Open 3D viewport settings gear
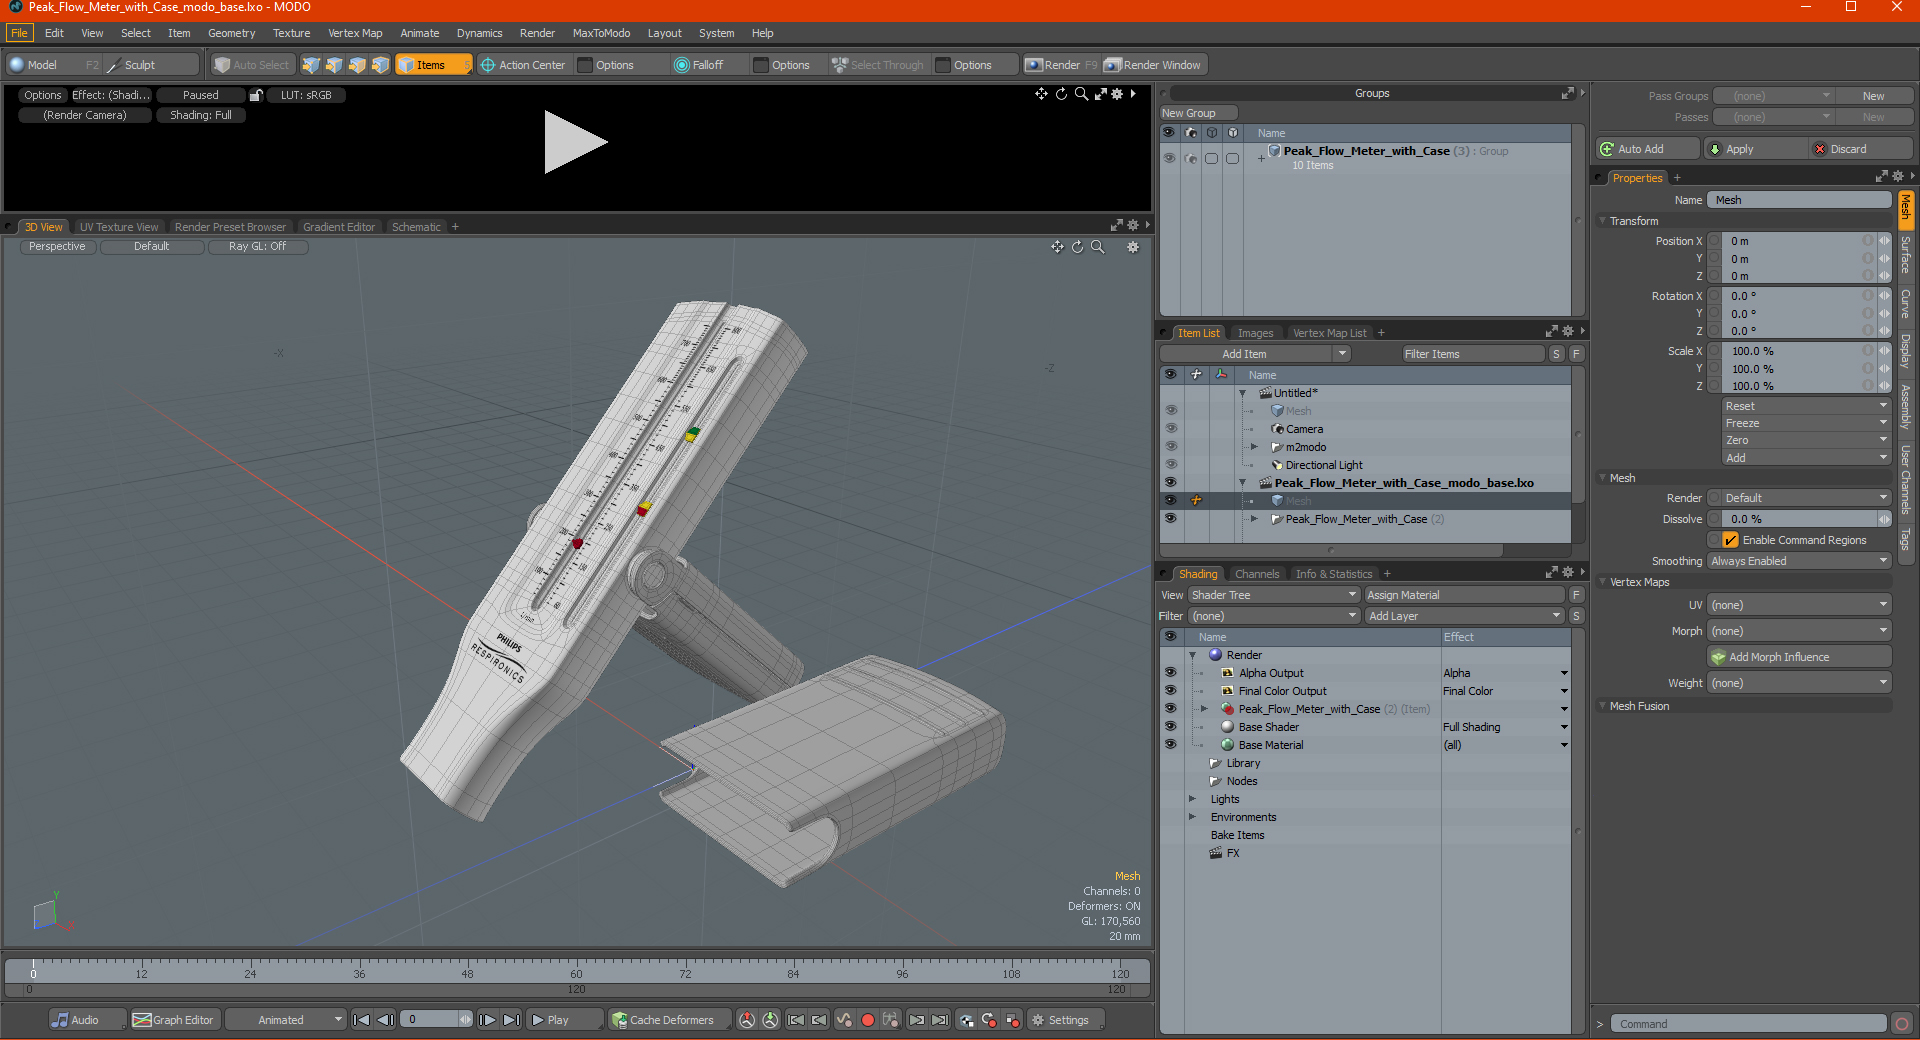The width and height of the screenshot is (1920, 1040). pyautogui.click(x=1133, y=247)
